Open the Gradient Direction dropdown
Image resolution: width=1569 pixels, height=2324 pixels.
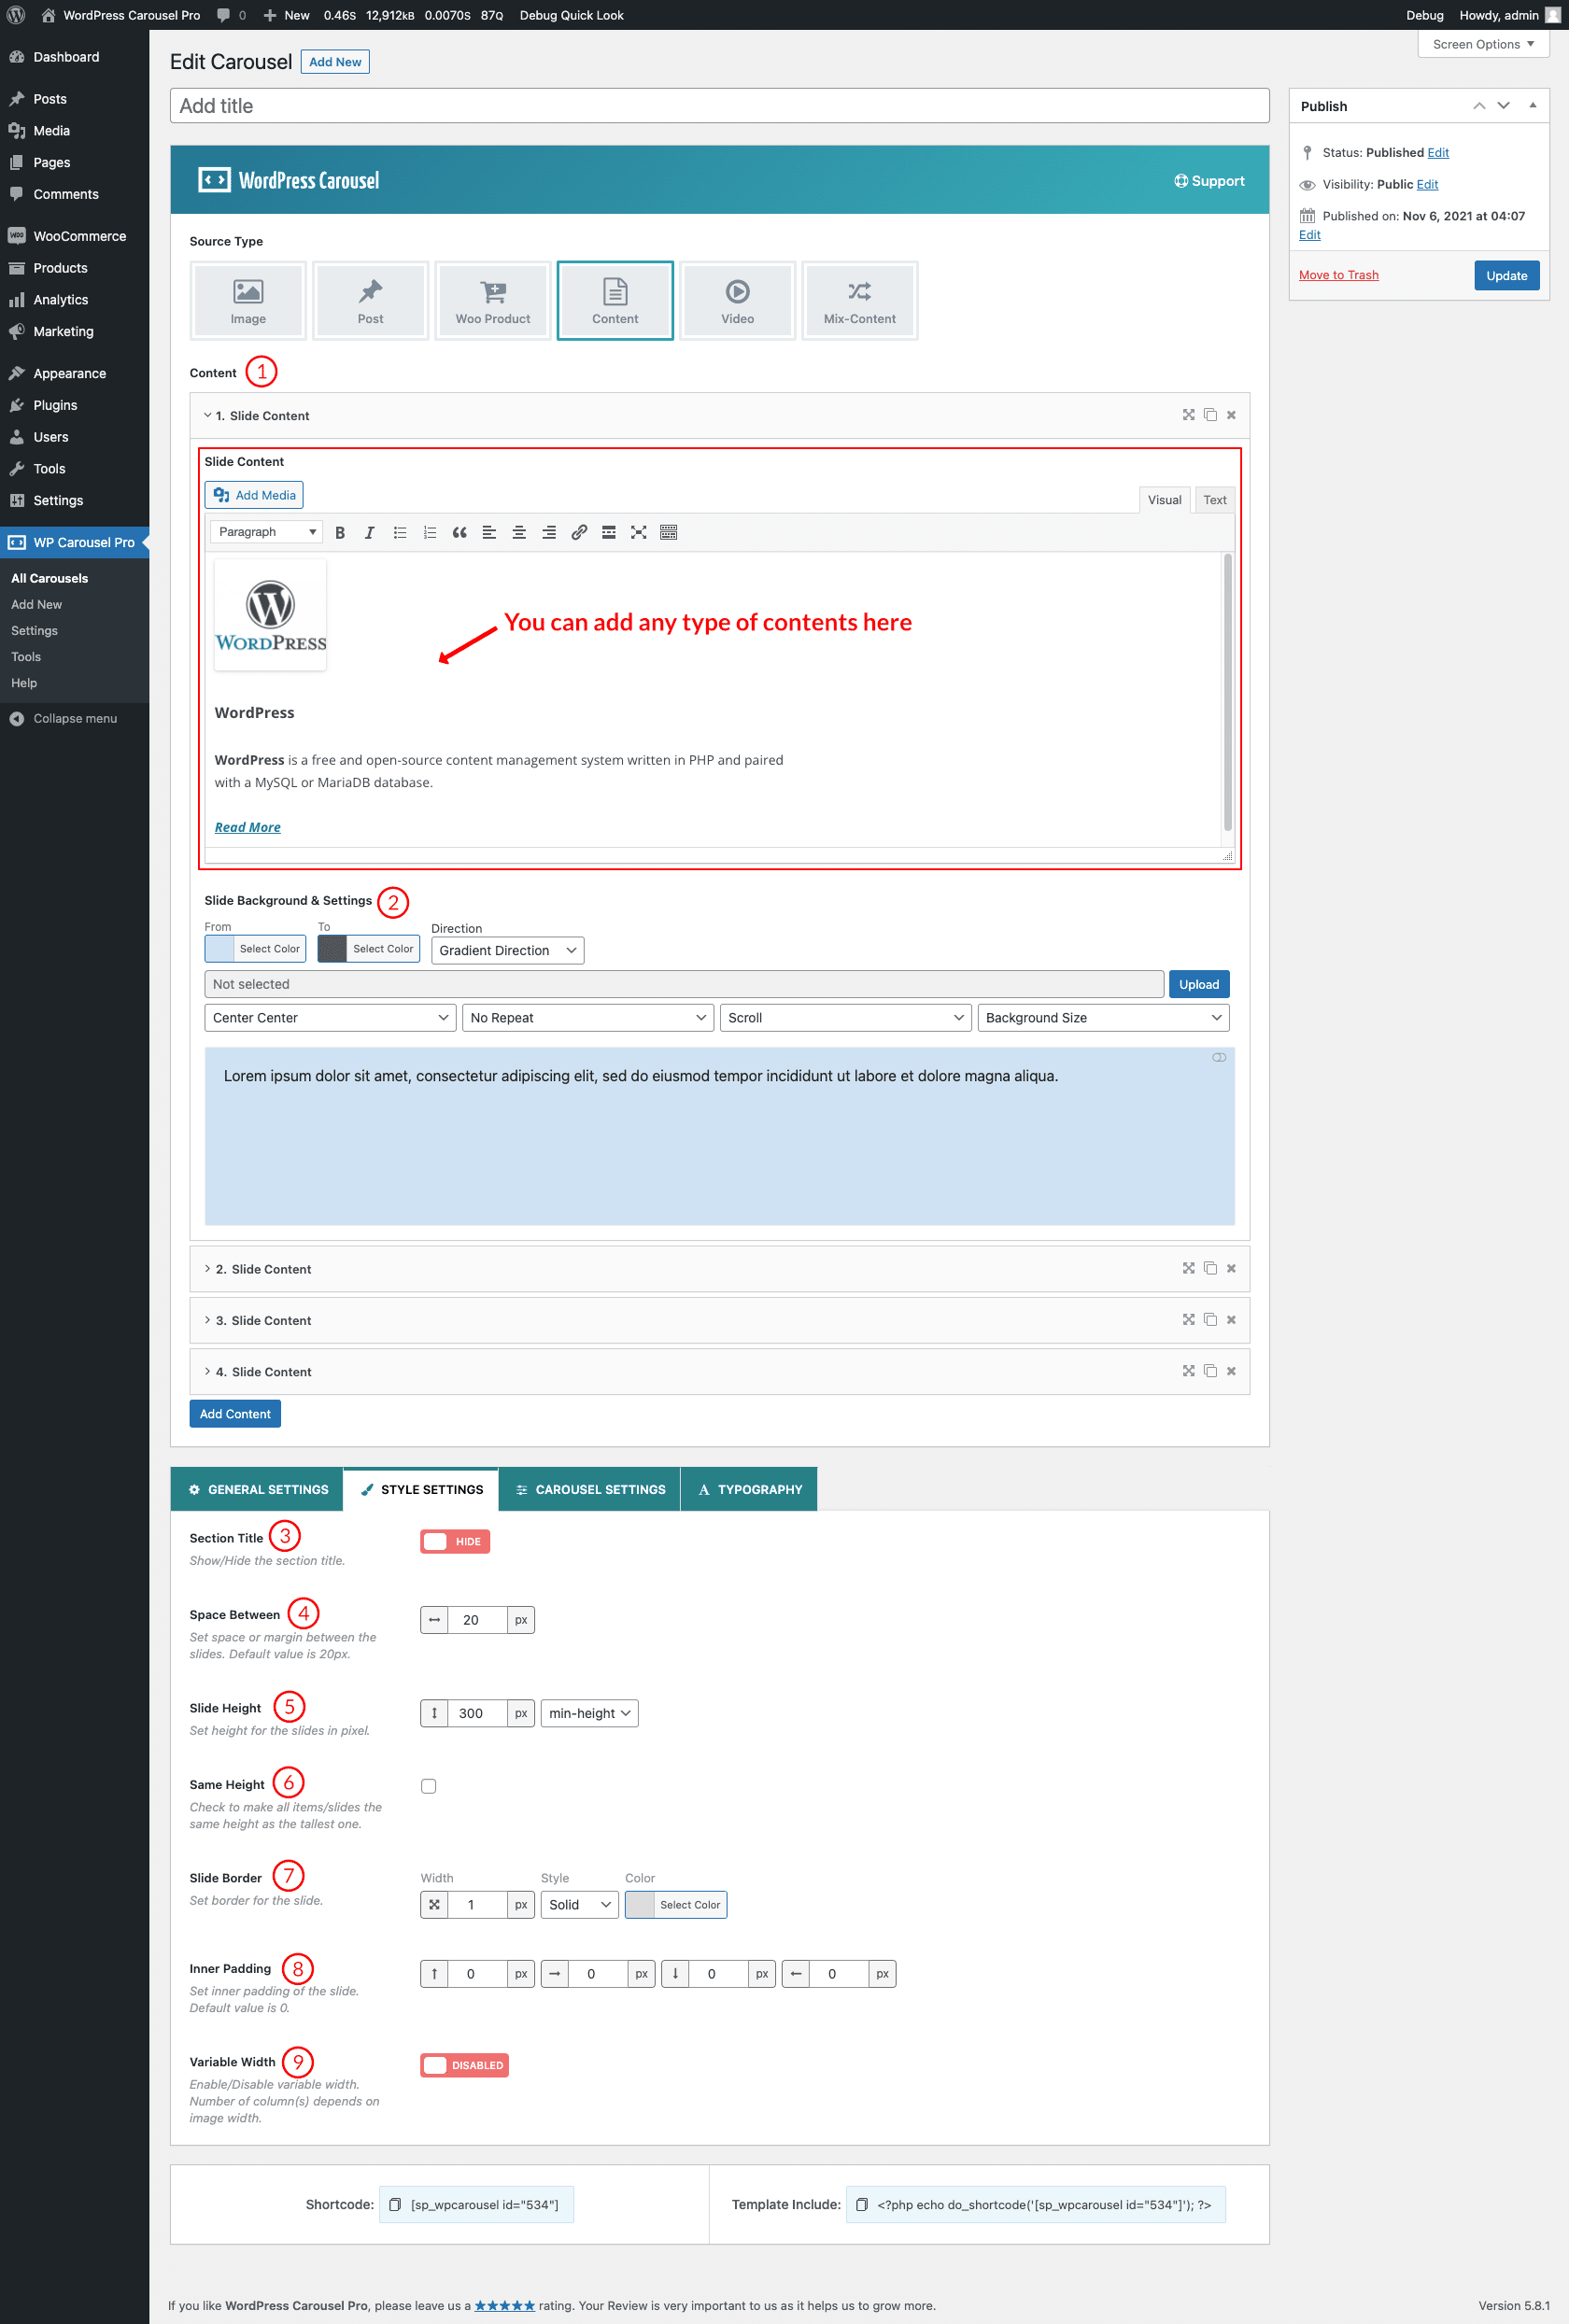tap(507, 950)
